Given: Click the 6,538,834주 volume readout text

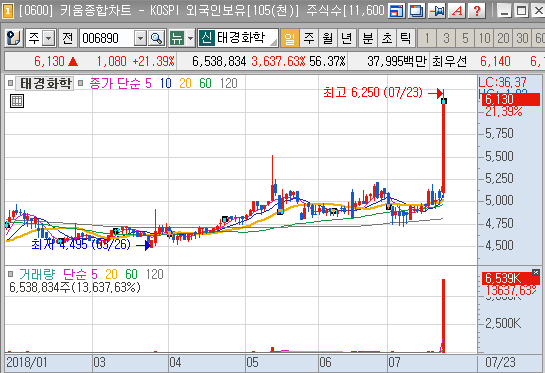Looking at the screenshot, I should click(75, 287).
